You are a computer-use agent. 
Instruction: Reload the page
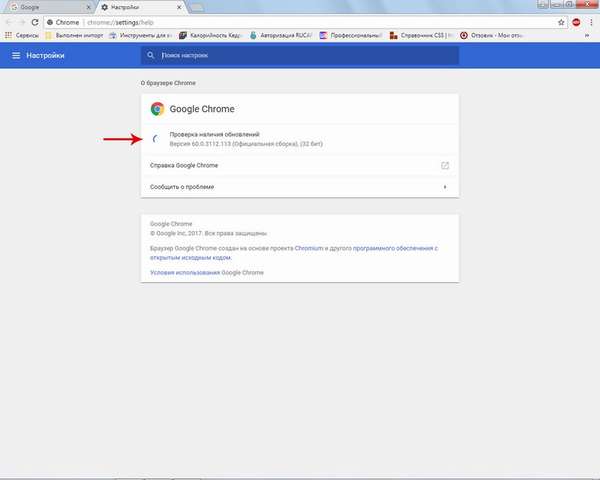pyautogui.click(x=35, y=22)
